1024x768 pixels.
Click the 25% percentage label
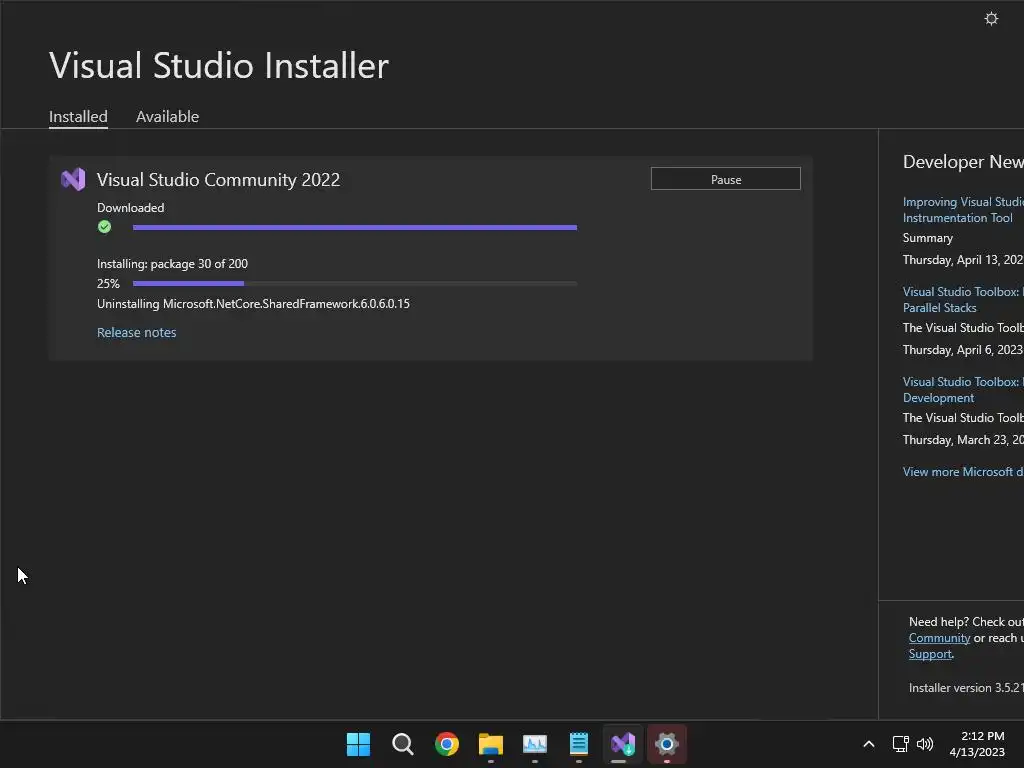click(108, 283)
